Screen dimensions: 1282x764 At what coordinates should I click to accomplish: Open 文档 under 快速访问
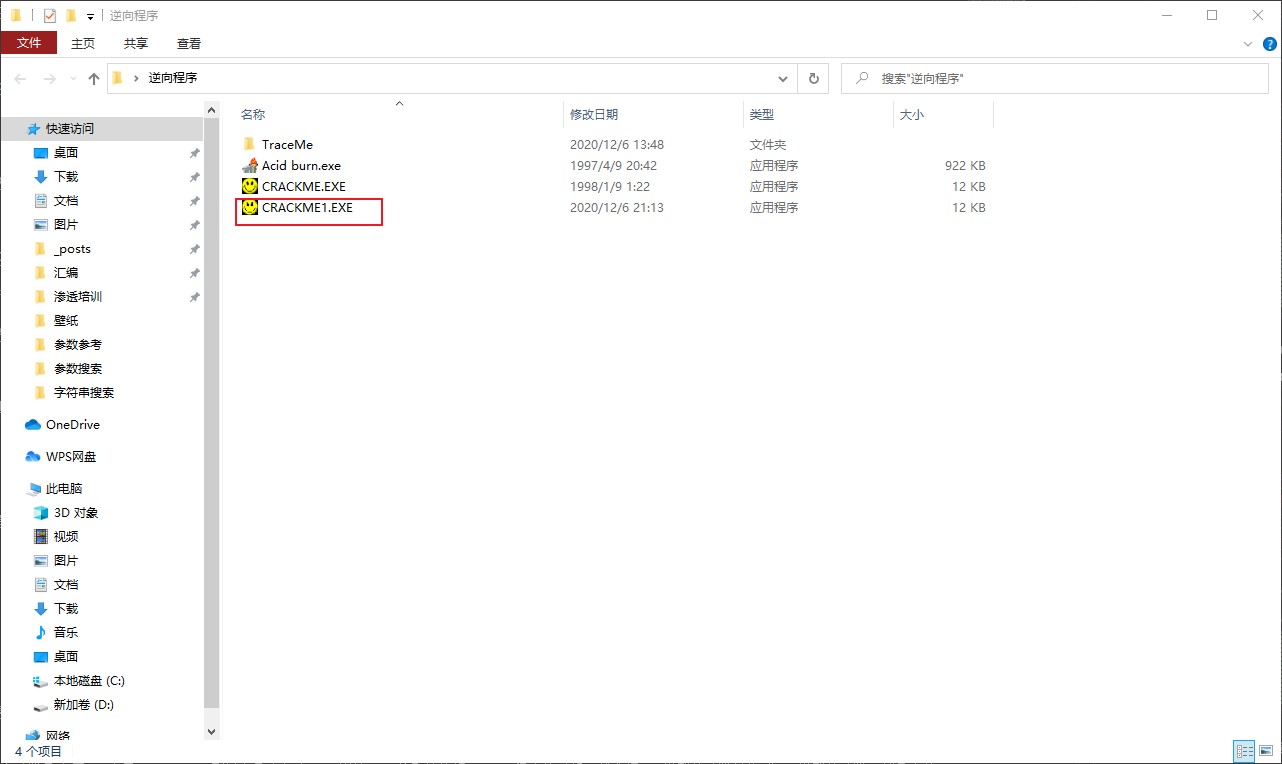click(x=66, y=201)
